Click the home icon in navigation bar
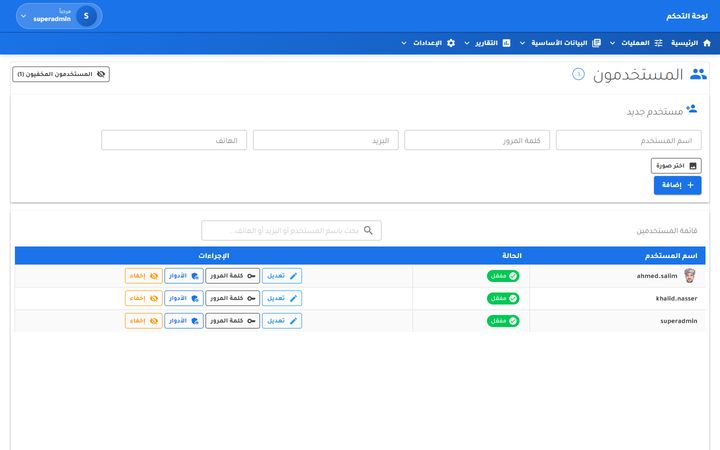The height and width of the screenshot is (450, 720). pyautogui.click(x=707, y=43)
